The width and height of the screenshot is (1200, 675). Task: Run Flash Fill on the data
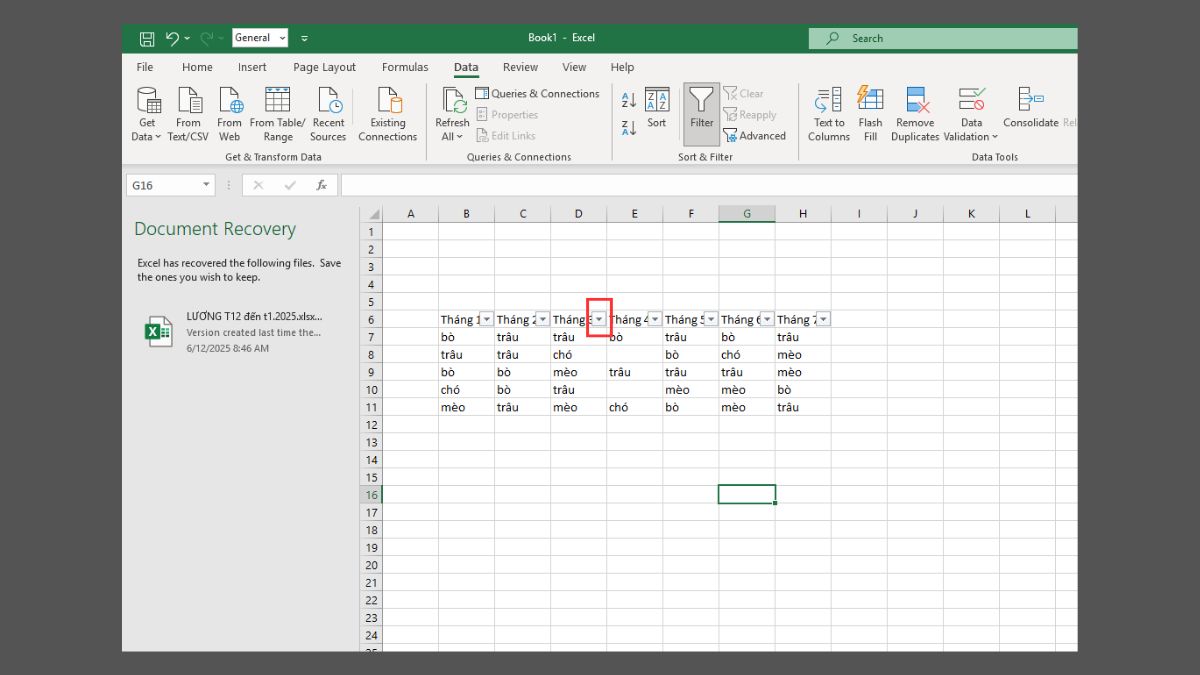[x=869, y=112]
